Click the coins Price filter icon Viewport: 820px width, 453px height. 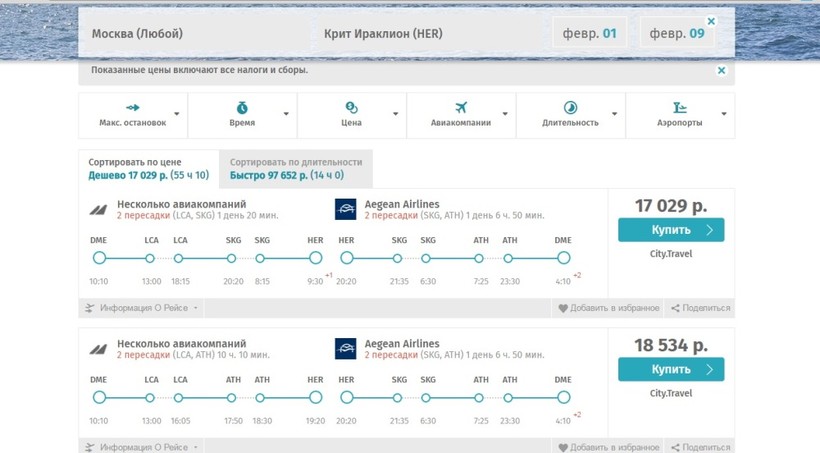(351, 107)
